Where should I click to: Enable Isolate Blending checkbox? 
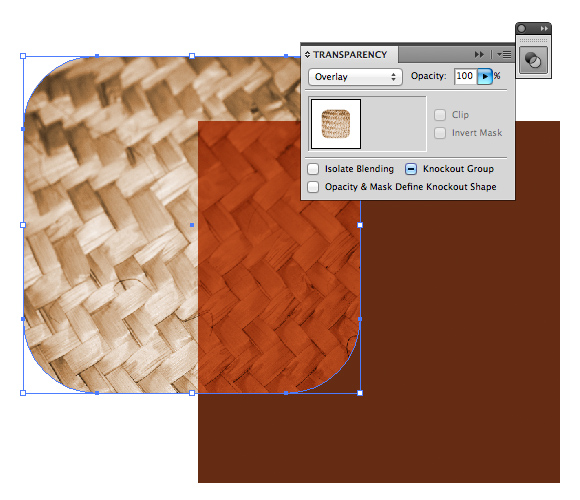point(313,169)
